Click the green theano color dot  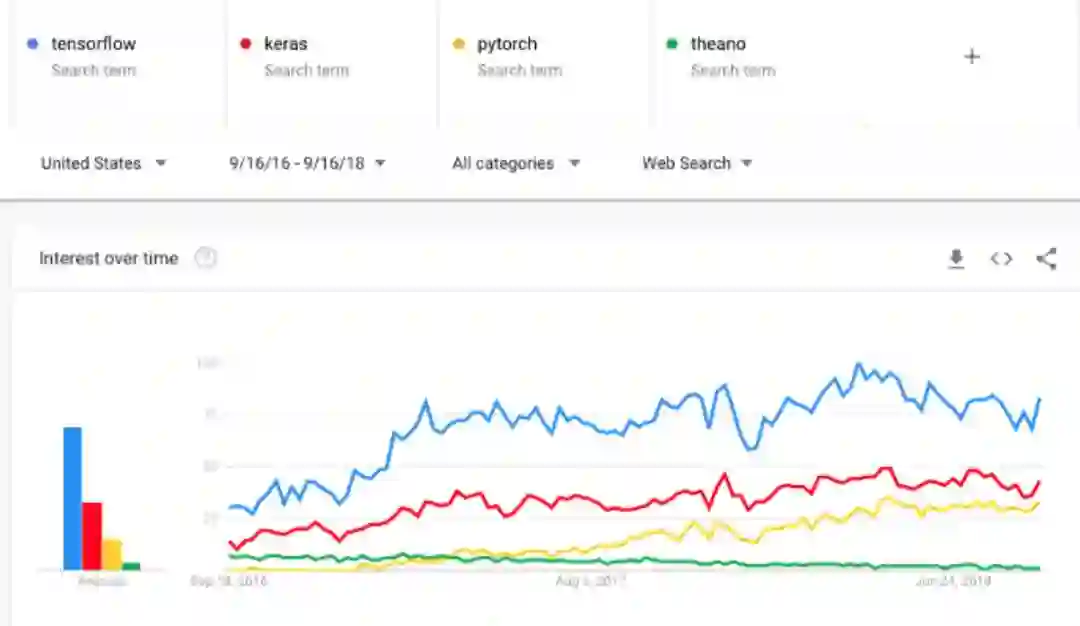tap(672, 44)
